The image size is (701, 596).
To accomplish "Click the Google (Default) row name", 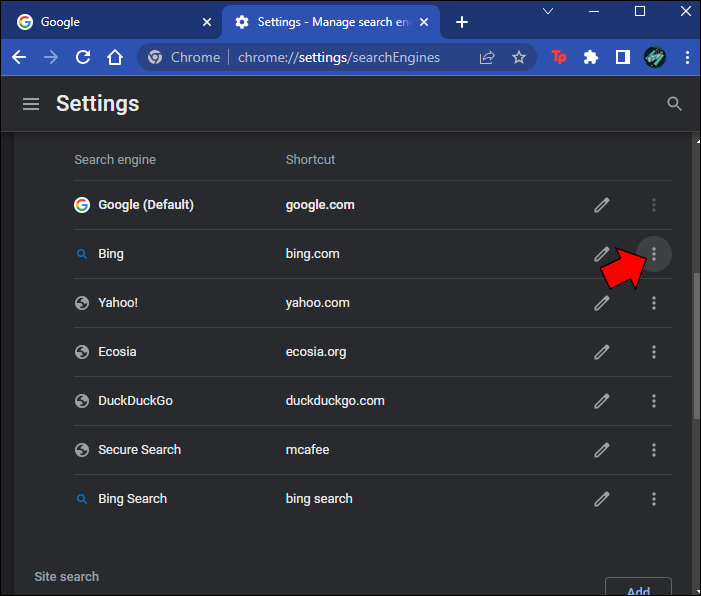I will coord(146,205).
